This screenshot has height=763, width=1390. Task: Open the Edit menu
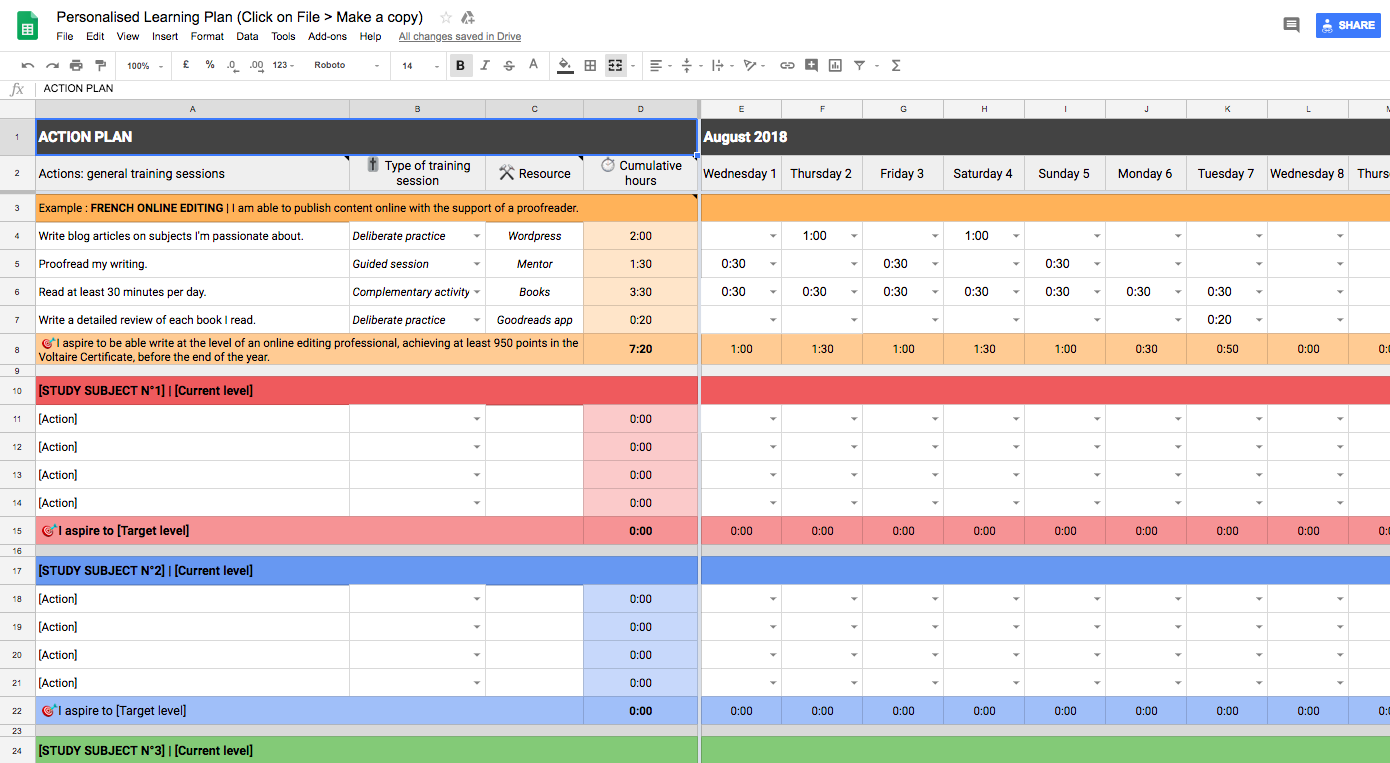click(95, 36)
